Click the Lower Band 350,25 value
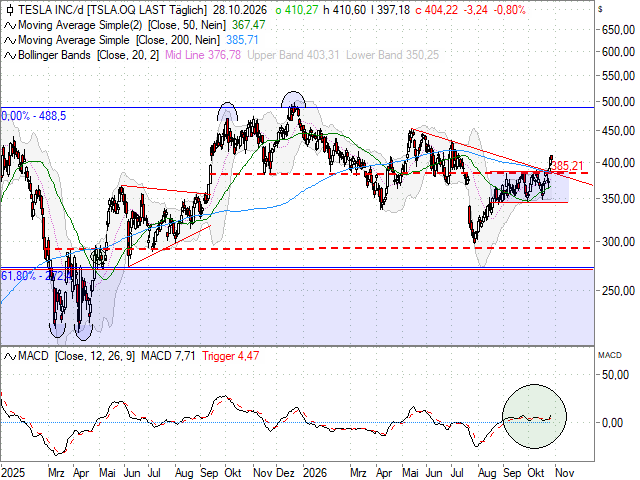 [393, 55]
